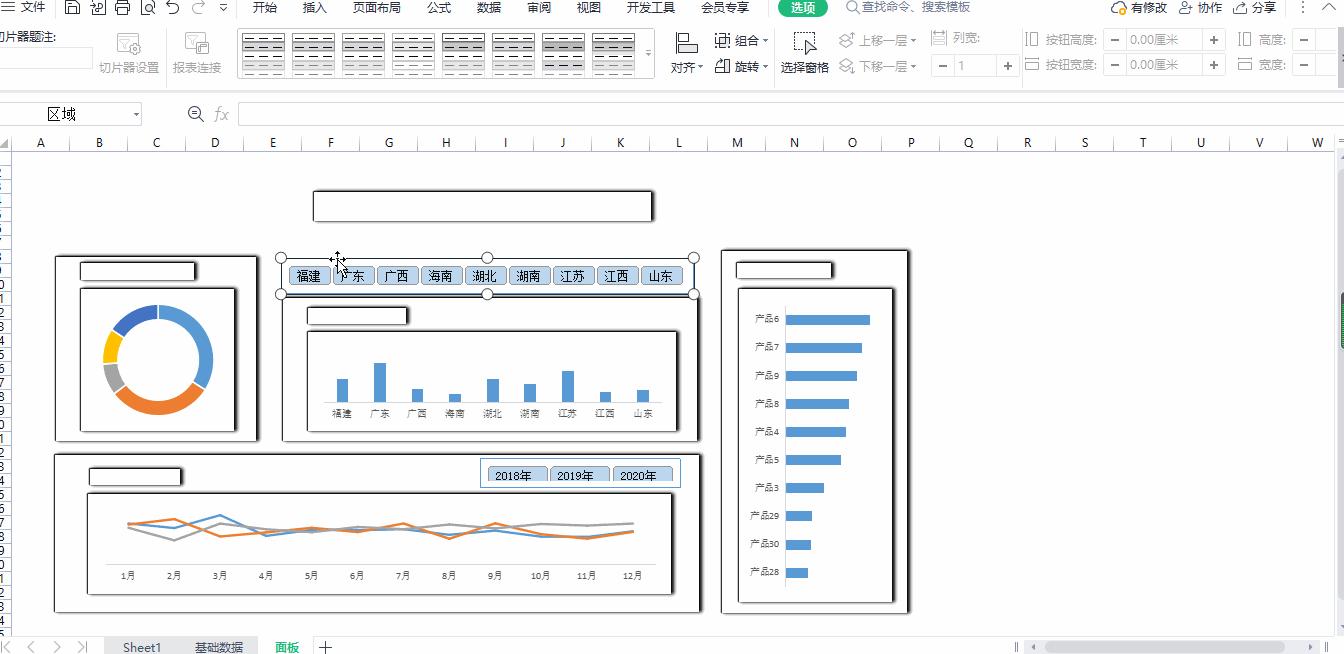1344x654 pixels.
Task: Switch to the 视图 tab
Action: coord(589,7)
